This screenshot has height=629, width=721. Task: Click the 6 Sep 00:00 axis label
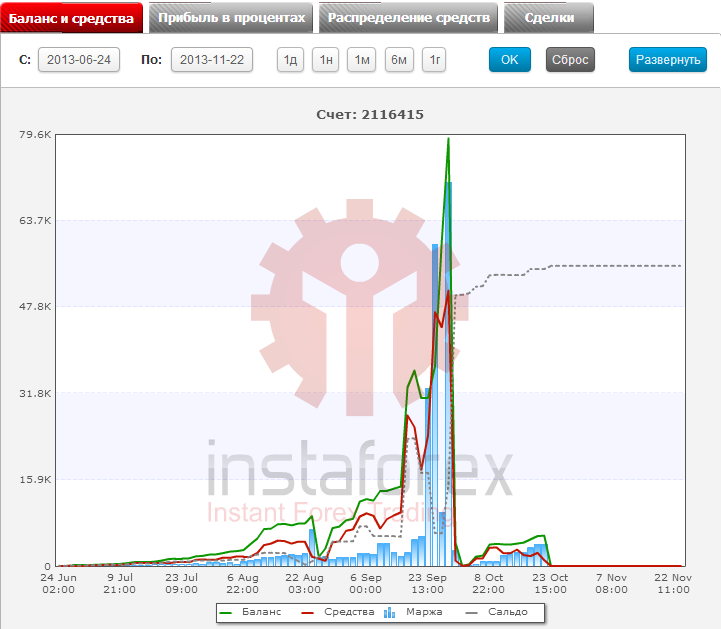pos(366,583)
